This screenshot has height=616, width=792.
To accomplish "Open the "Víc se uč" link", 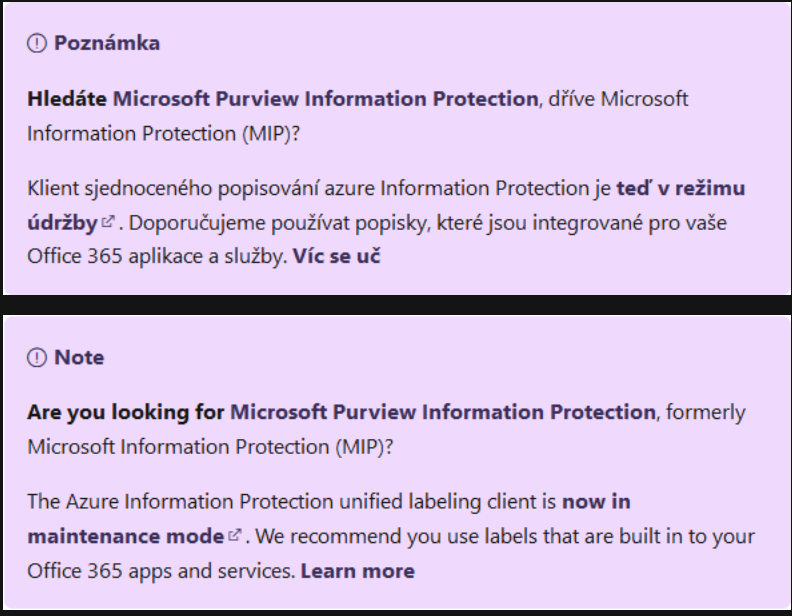I will click(x=337, y=255).
